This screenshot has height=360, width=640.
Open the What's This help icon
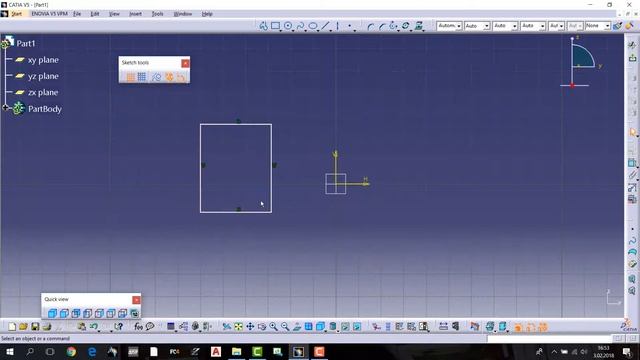(x=118, y=327)
